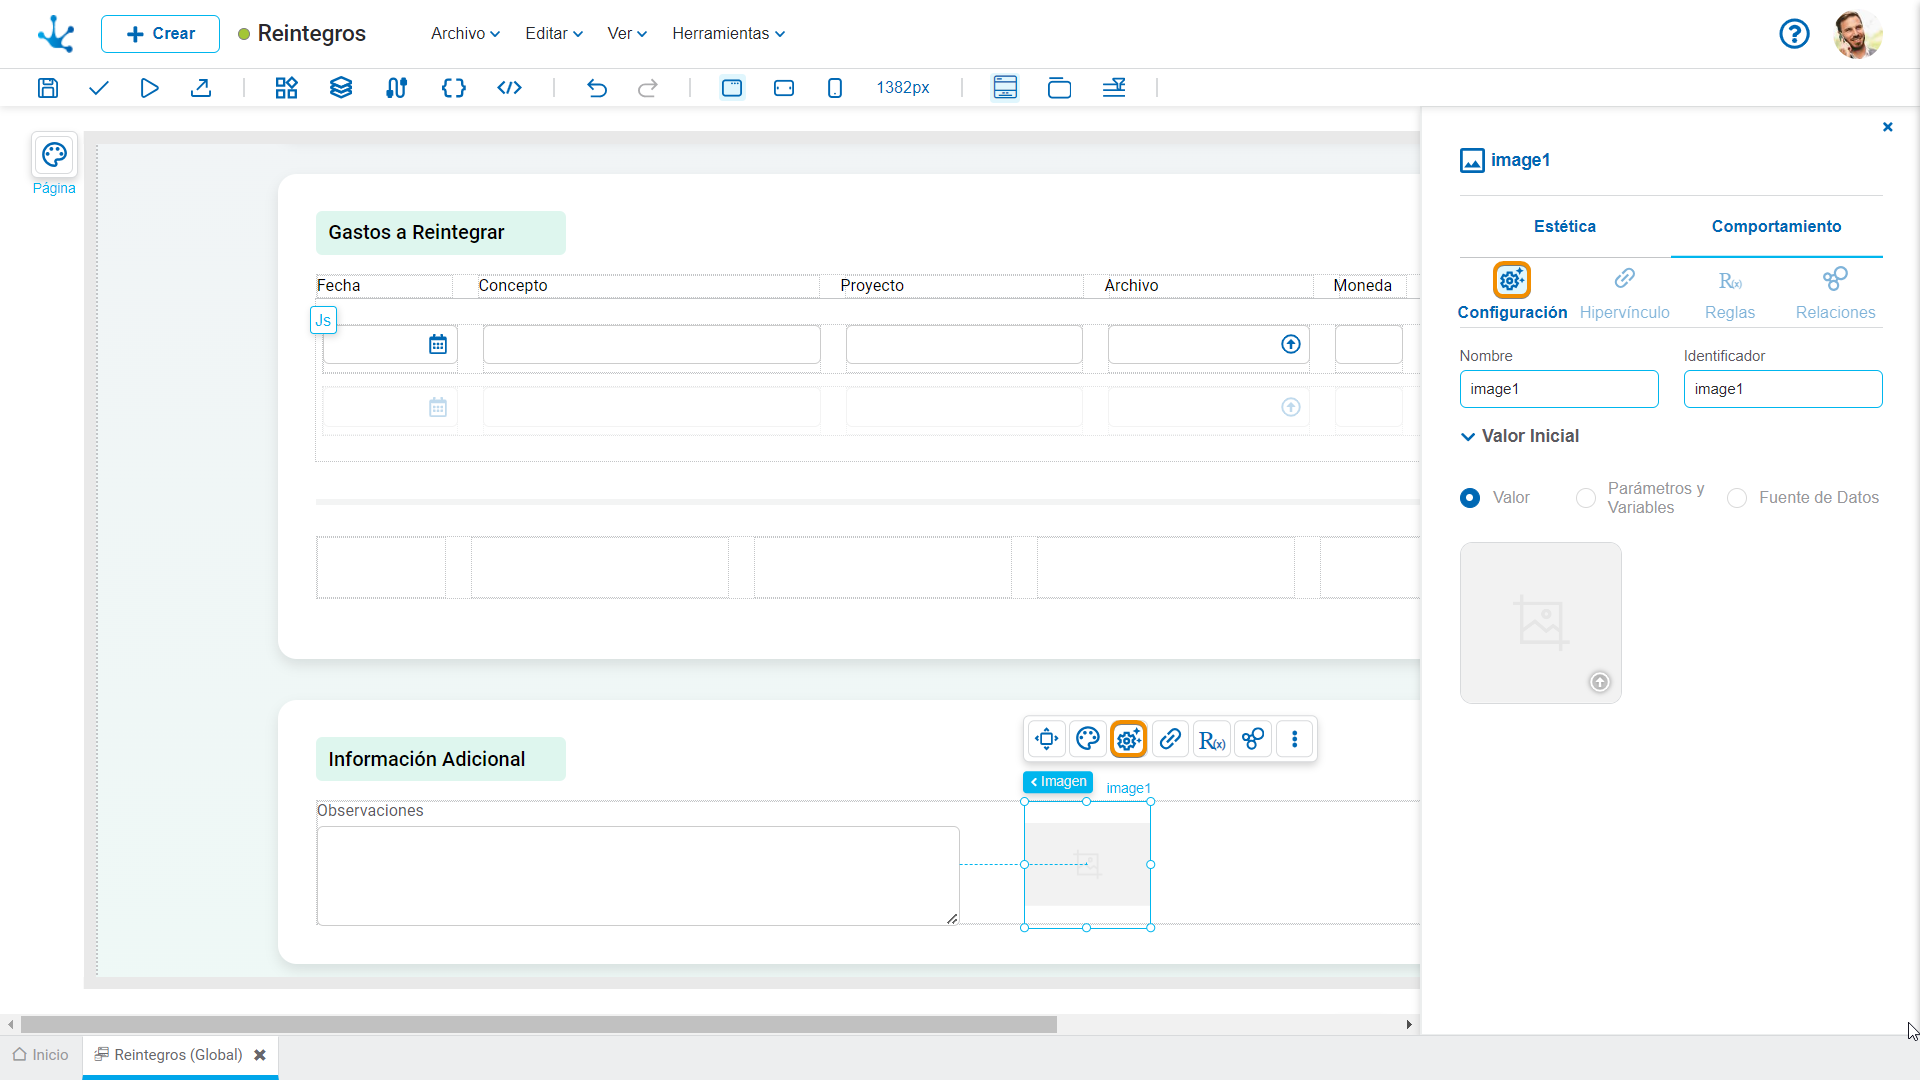Click the publish export arrow icon
This screenshot has width=1920, height=1080.
(x=201, y=88)
